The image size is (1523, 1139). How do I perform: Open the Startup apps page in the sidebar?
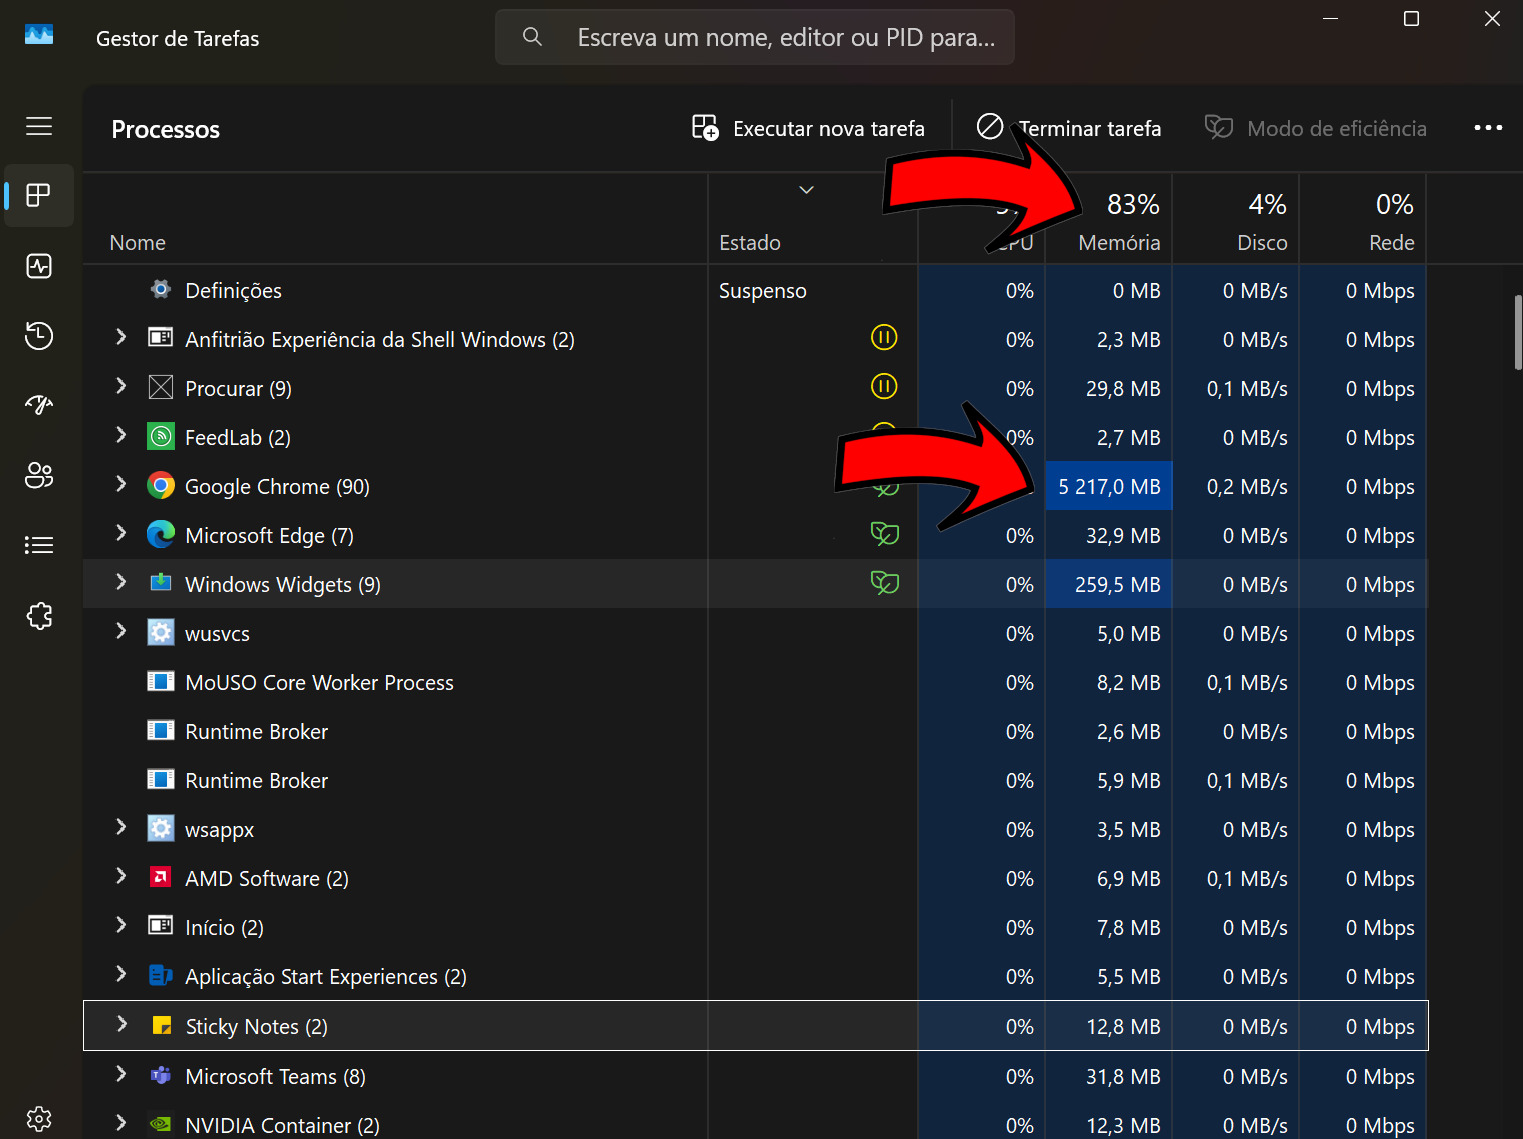(39, 405)
